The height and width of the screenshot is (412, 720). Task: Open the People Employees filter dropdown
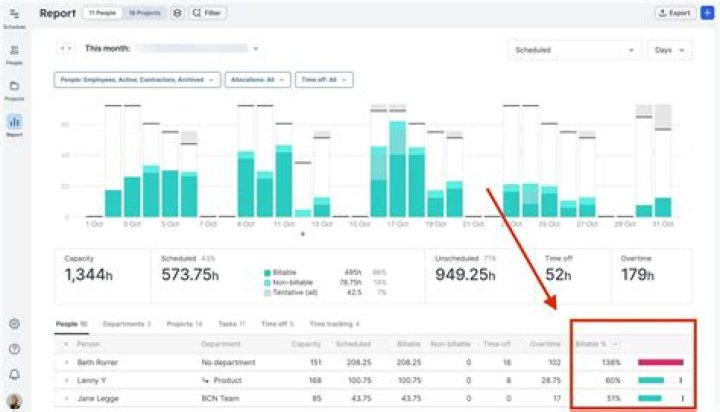pyautogui.click(x=137, y=80)
